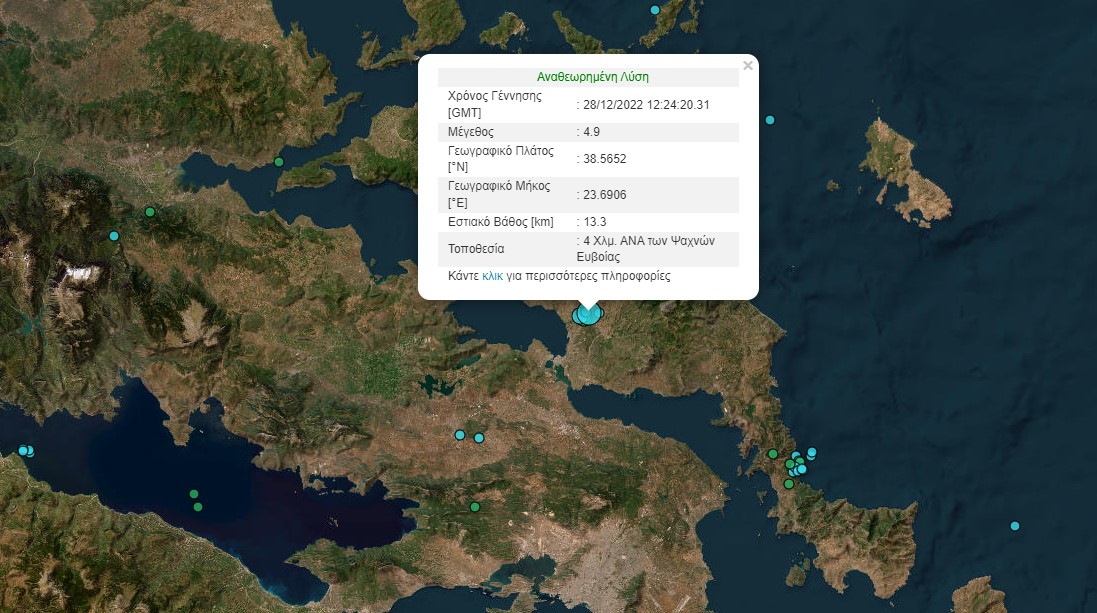Viewport: 1097px width, 613px height.
Task: Select the left cyan marker of the central inland pair
Action: tap(460, 435)
